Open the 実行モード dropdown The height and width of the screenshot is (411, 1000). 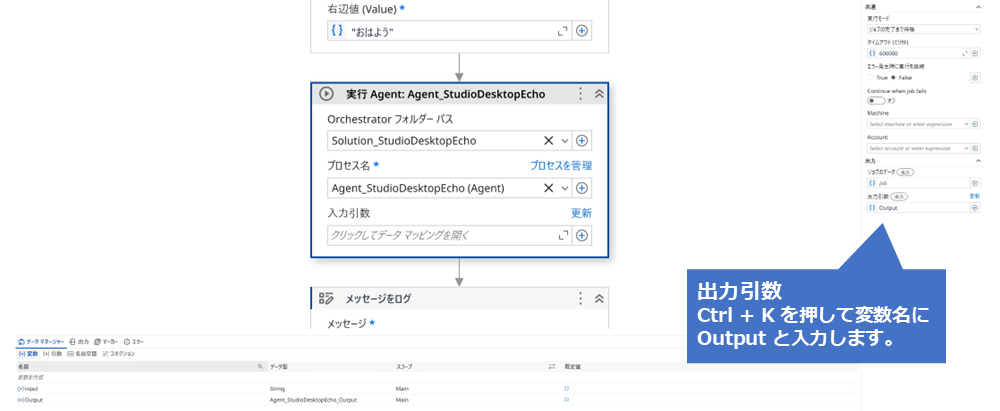(918, 30)
